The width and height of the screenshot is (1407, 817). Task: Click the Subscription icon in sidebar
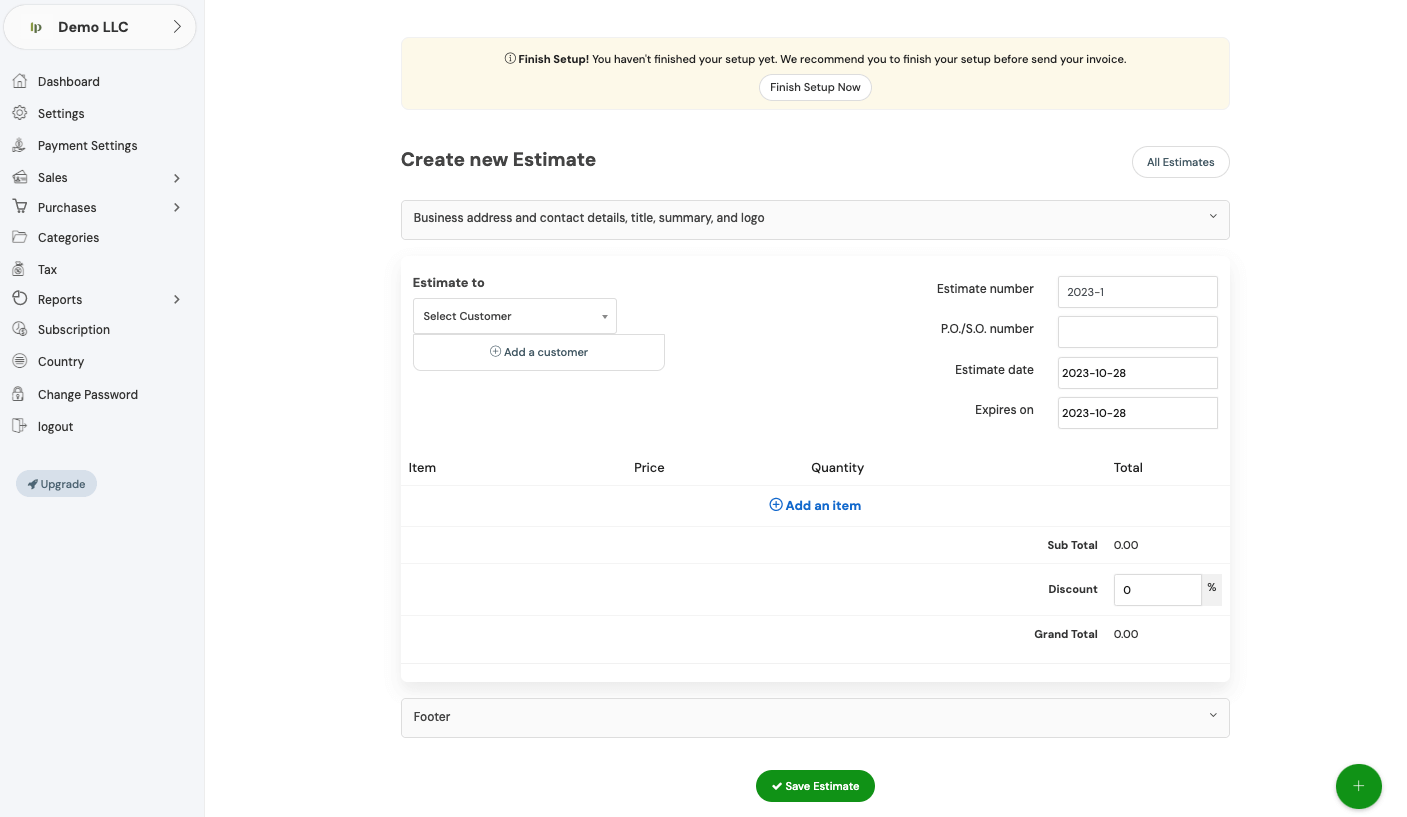pos(19,329)
